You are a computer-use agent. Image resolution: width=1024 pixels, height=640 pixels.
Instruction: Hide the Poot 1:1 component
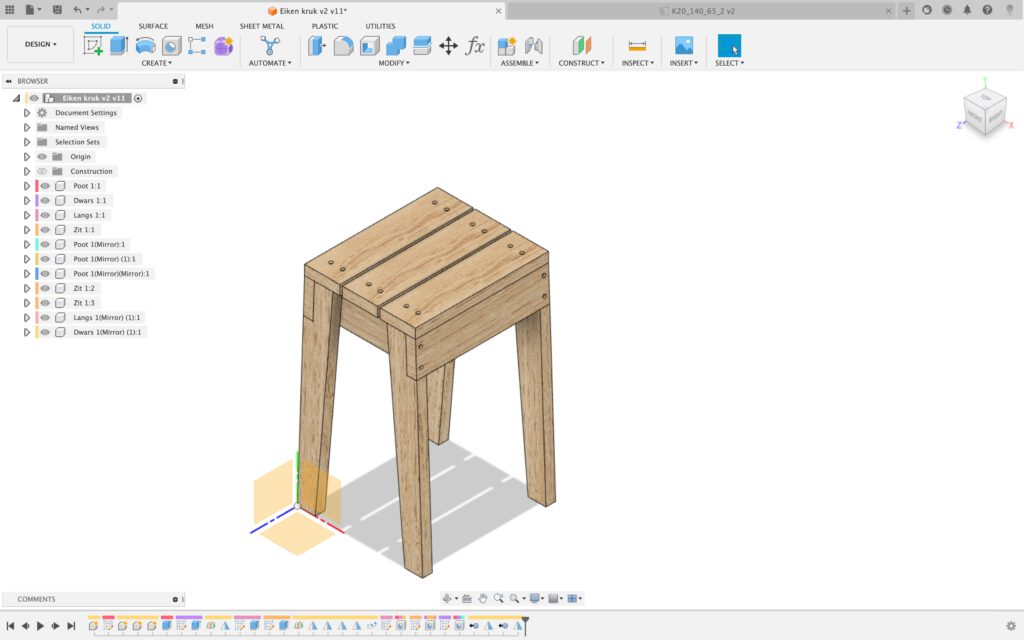click(45, 186)
